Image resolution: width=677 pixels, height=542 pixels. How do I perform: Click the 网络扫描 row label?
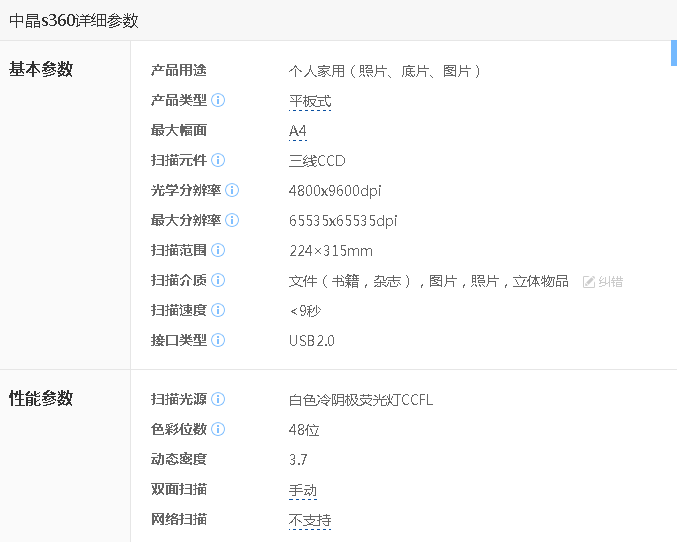click(179, 519)
